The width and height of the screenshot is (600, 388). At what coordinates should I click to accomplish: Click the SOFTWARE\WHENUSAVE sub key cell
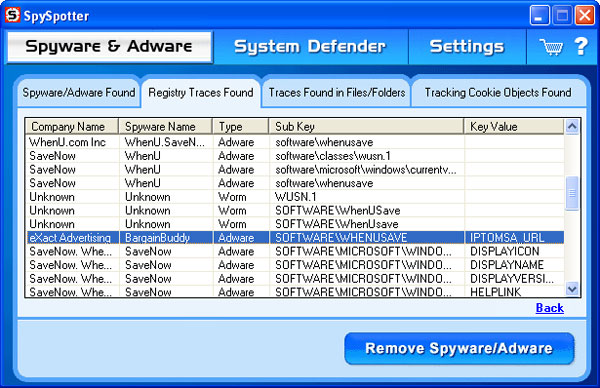(x=367, y=238)
